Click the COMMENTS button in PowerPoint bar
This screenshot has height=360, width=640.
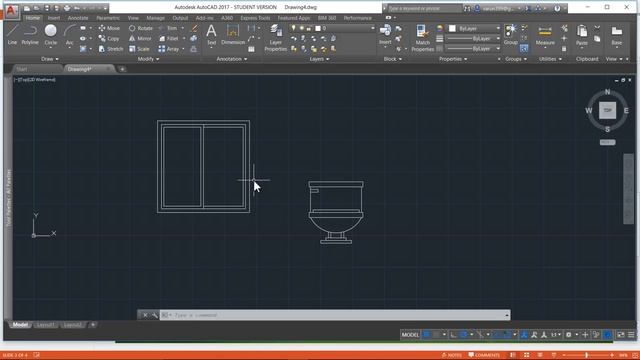click(484, 356)
